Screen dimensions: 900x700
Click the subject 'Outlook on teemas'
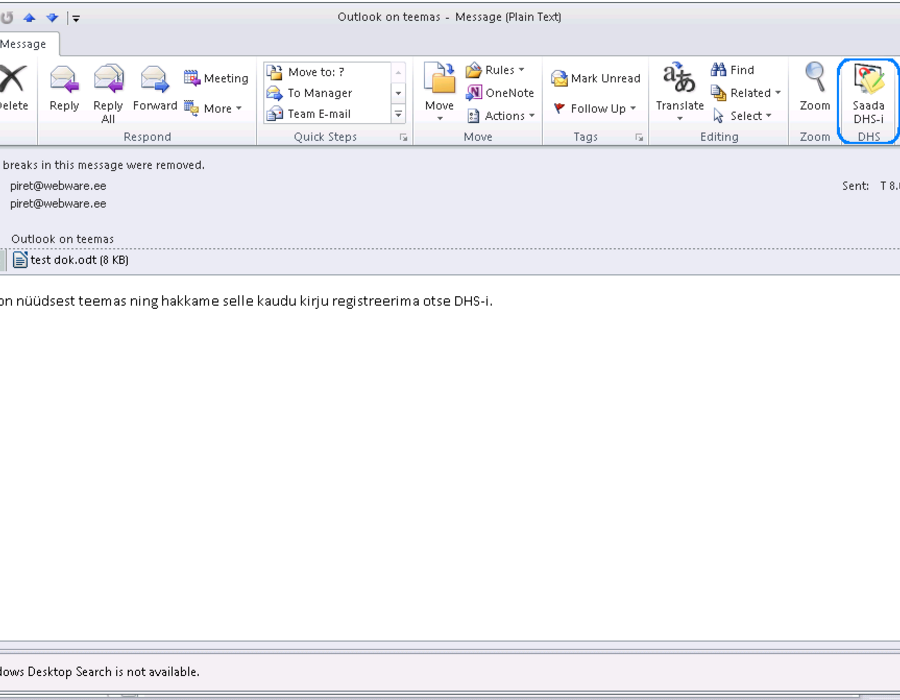63,239
